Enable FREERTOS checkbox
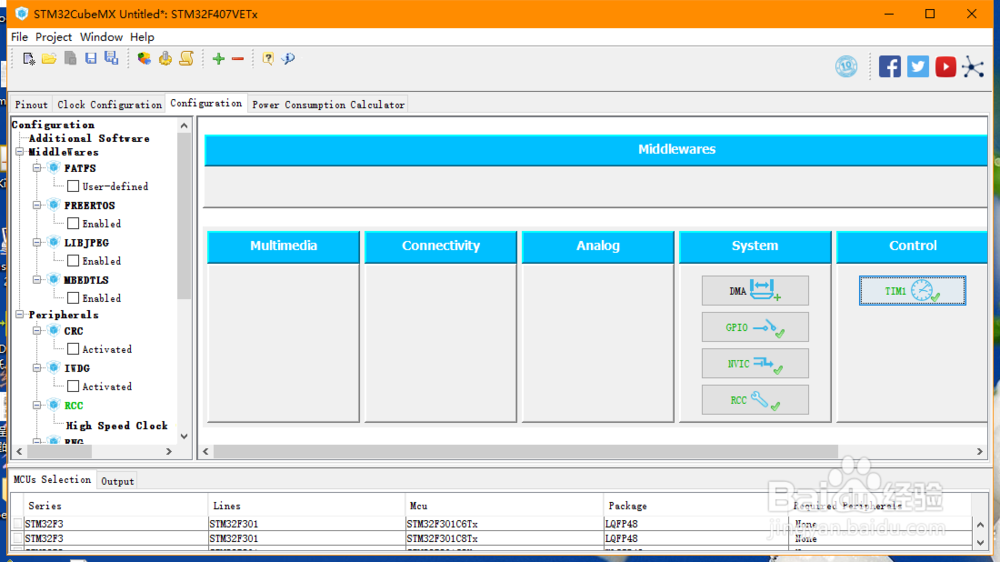Image resolution: width=1000 pixels, height=562 pixels. point(73,223)
